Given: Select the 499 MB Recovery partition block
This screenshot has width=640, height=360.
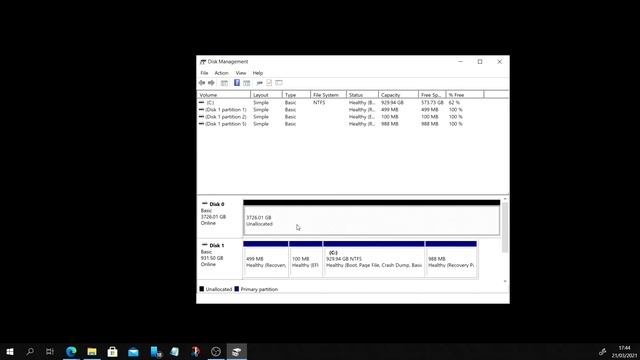Looking at the screenshot, I should click(x=266, y=260).
